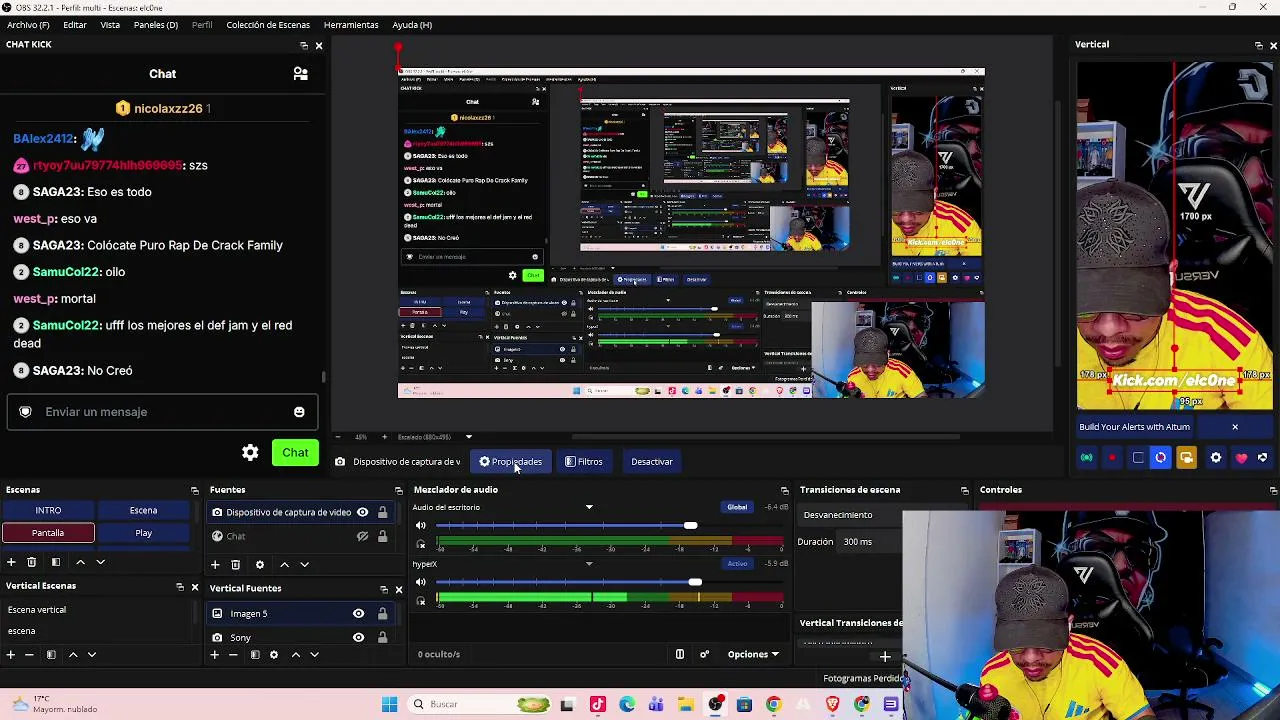Image resolution: width=1280 pixels, height=720 pixels.
Task: Move source up in Fuentes panel
Action: [x=284, y=564]
